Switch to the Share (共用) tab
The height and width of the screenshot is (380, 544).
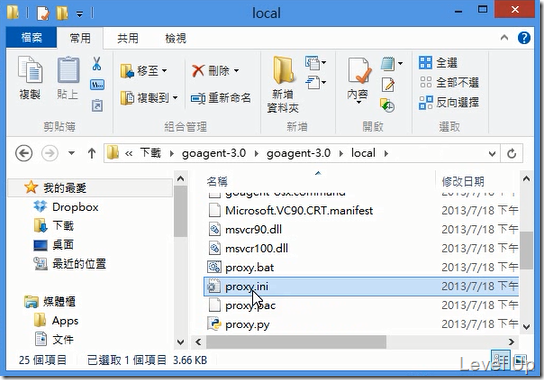128,37
